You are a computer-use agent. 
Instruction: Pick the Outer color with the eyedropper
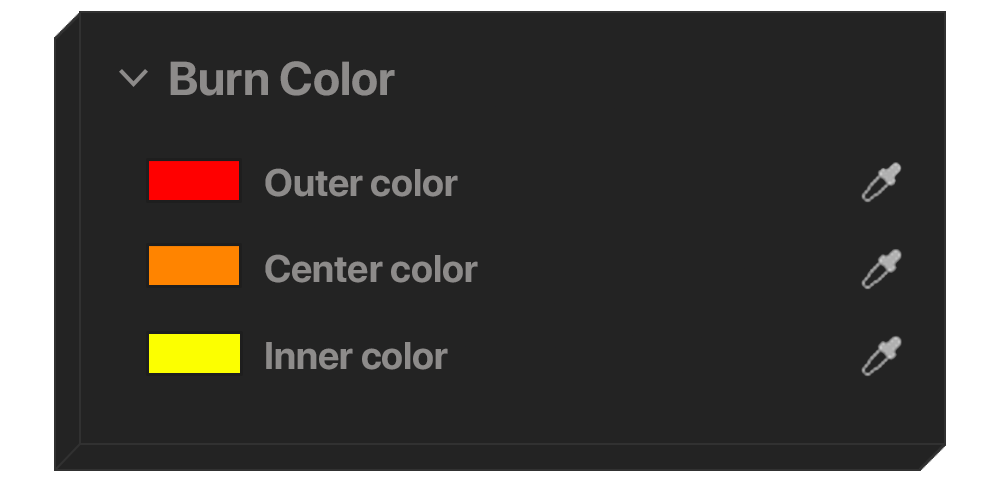coord(881,183)
